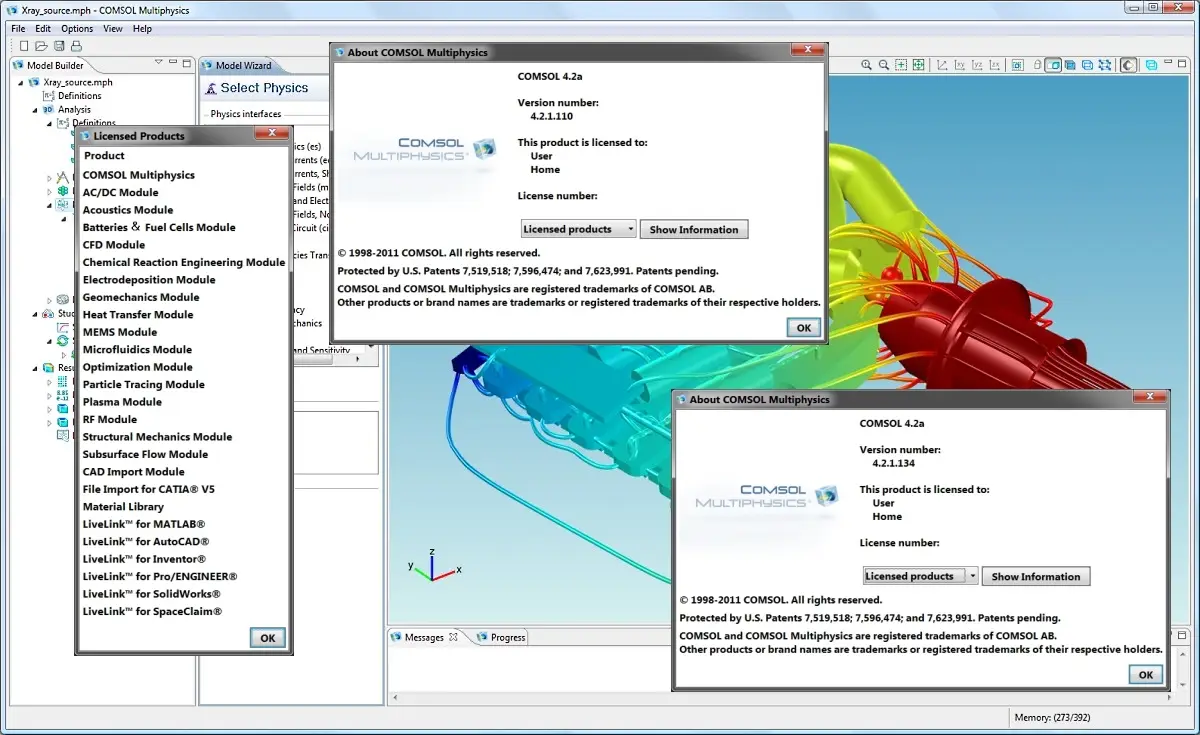Image resolution: width=1200 pixels, height=735 pixels.
Task: Click OK in the 4.2.1.110 About dialog
Action: (803, 327)
